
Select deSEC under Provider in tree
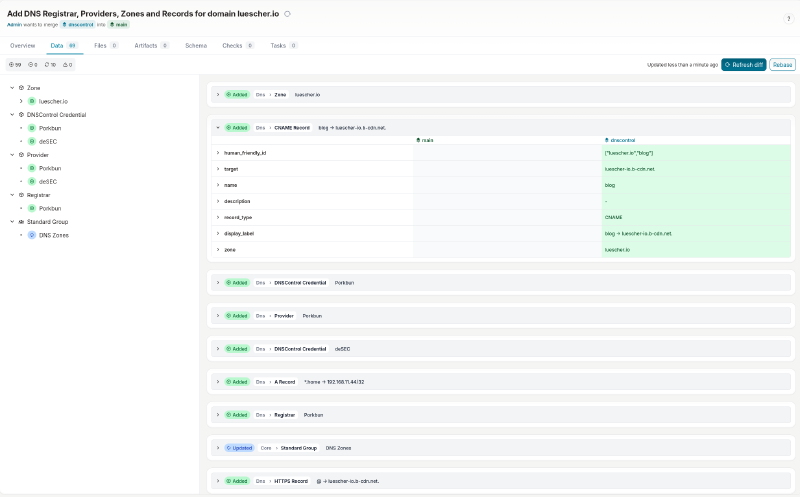(x=48, y=181)
